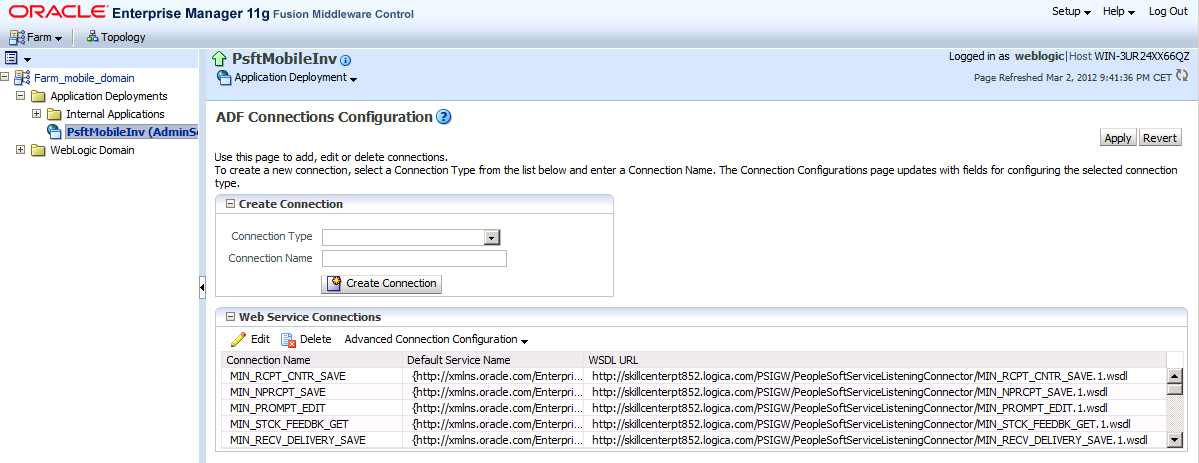Screen dimensions: 1199x463
Task: Expand the WebLogic Domain folder
Action: [x=21, y=150]
